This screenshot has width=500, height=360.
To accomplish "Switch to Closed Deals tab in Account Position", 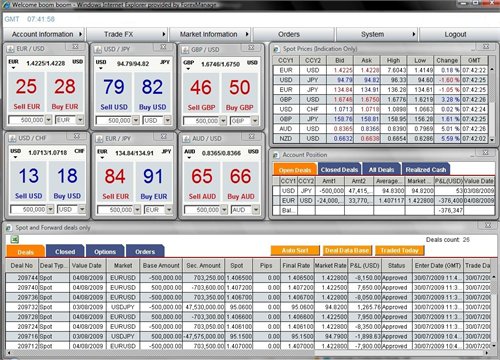I will tap(339, 169).
